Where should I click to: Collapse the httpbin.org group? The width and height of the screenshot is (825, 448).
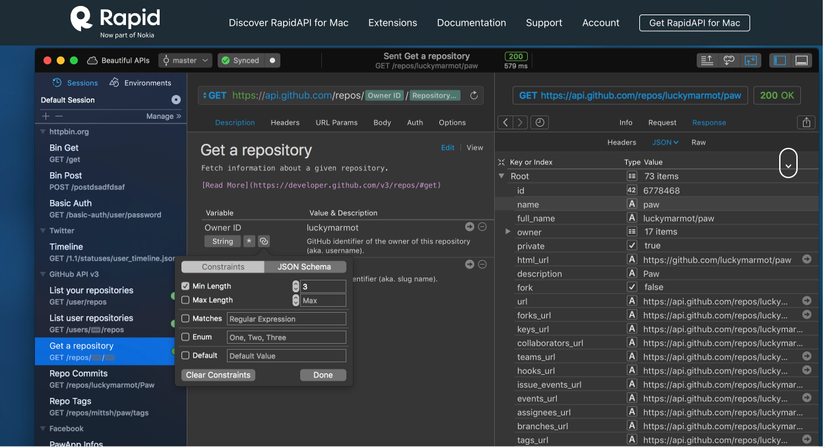coord(43,132)
